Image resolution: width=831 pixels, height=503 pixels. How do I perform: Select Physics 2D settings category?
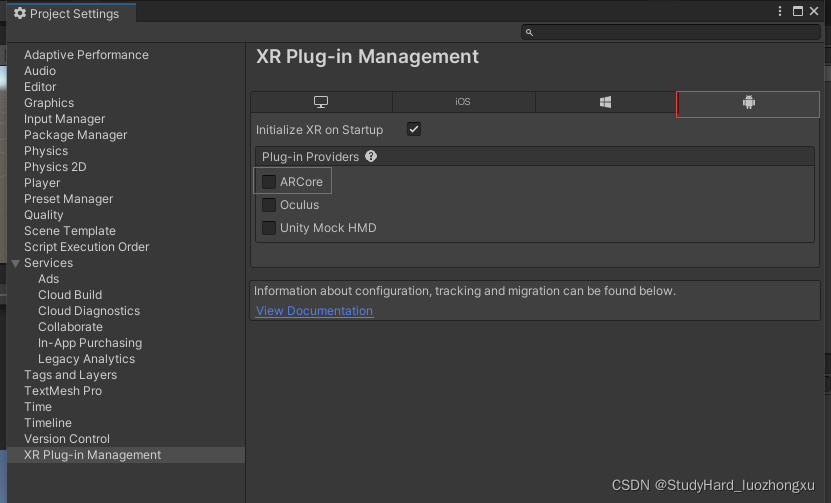coord(55,167)
